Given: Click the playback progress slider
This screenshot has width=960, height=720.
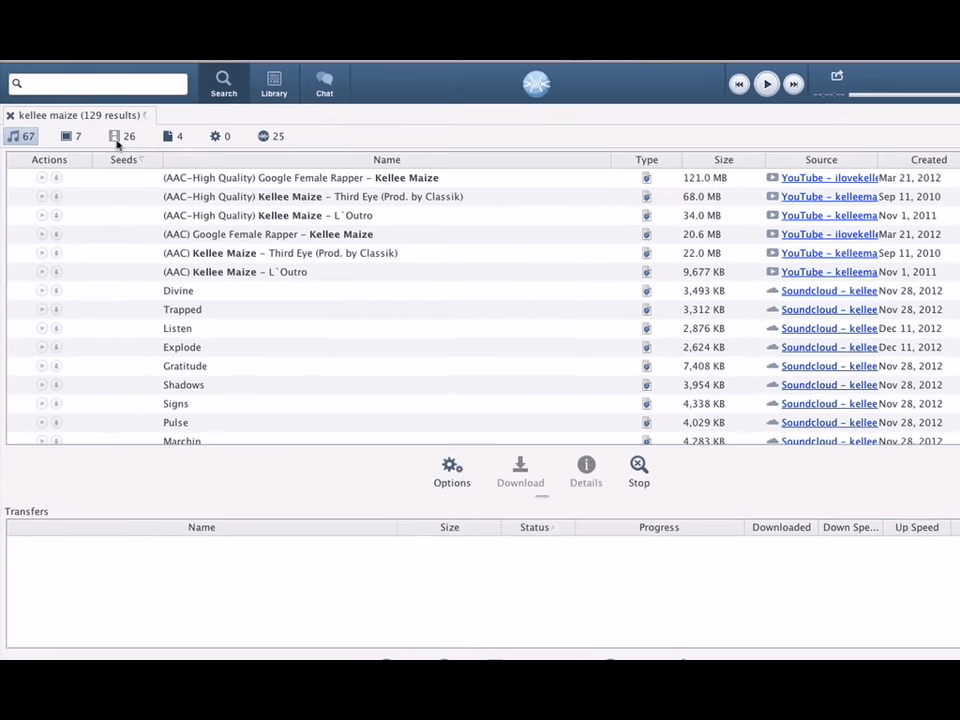Looking at the screenshot, I should (x=904, y=94).
